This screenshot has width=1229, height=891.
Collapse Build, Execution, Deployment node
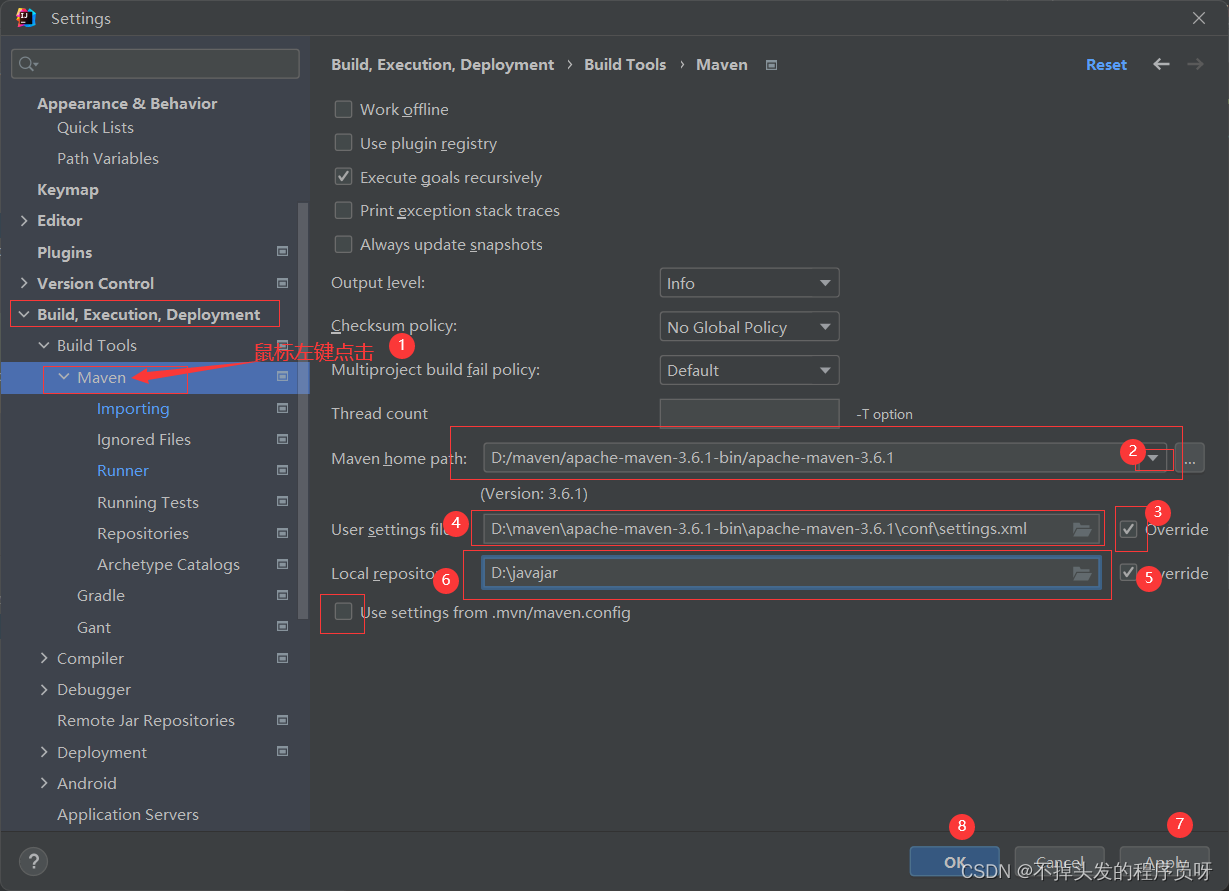pyautogui.click(x=24, y=314)
